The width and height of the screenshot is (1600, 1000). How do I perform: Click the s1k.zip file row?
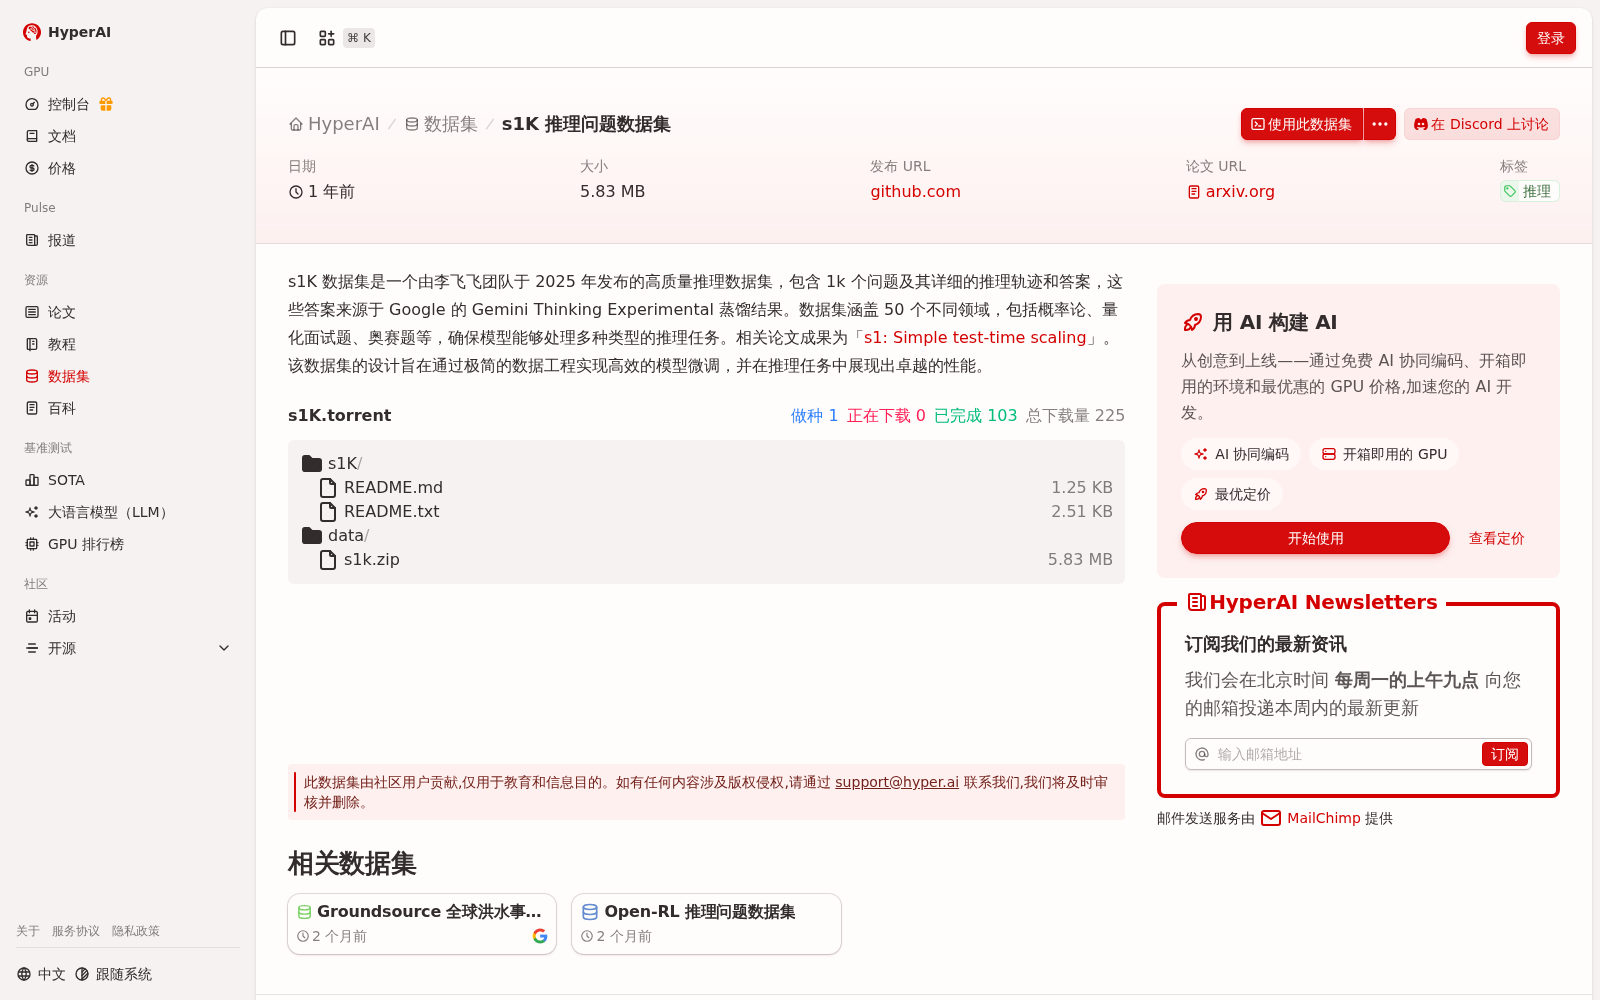click(x=706, y=559)
